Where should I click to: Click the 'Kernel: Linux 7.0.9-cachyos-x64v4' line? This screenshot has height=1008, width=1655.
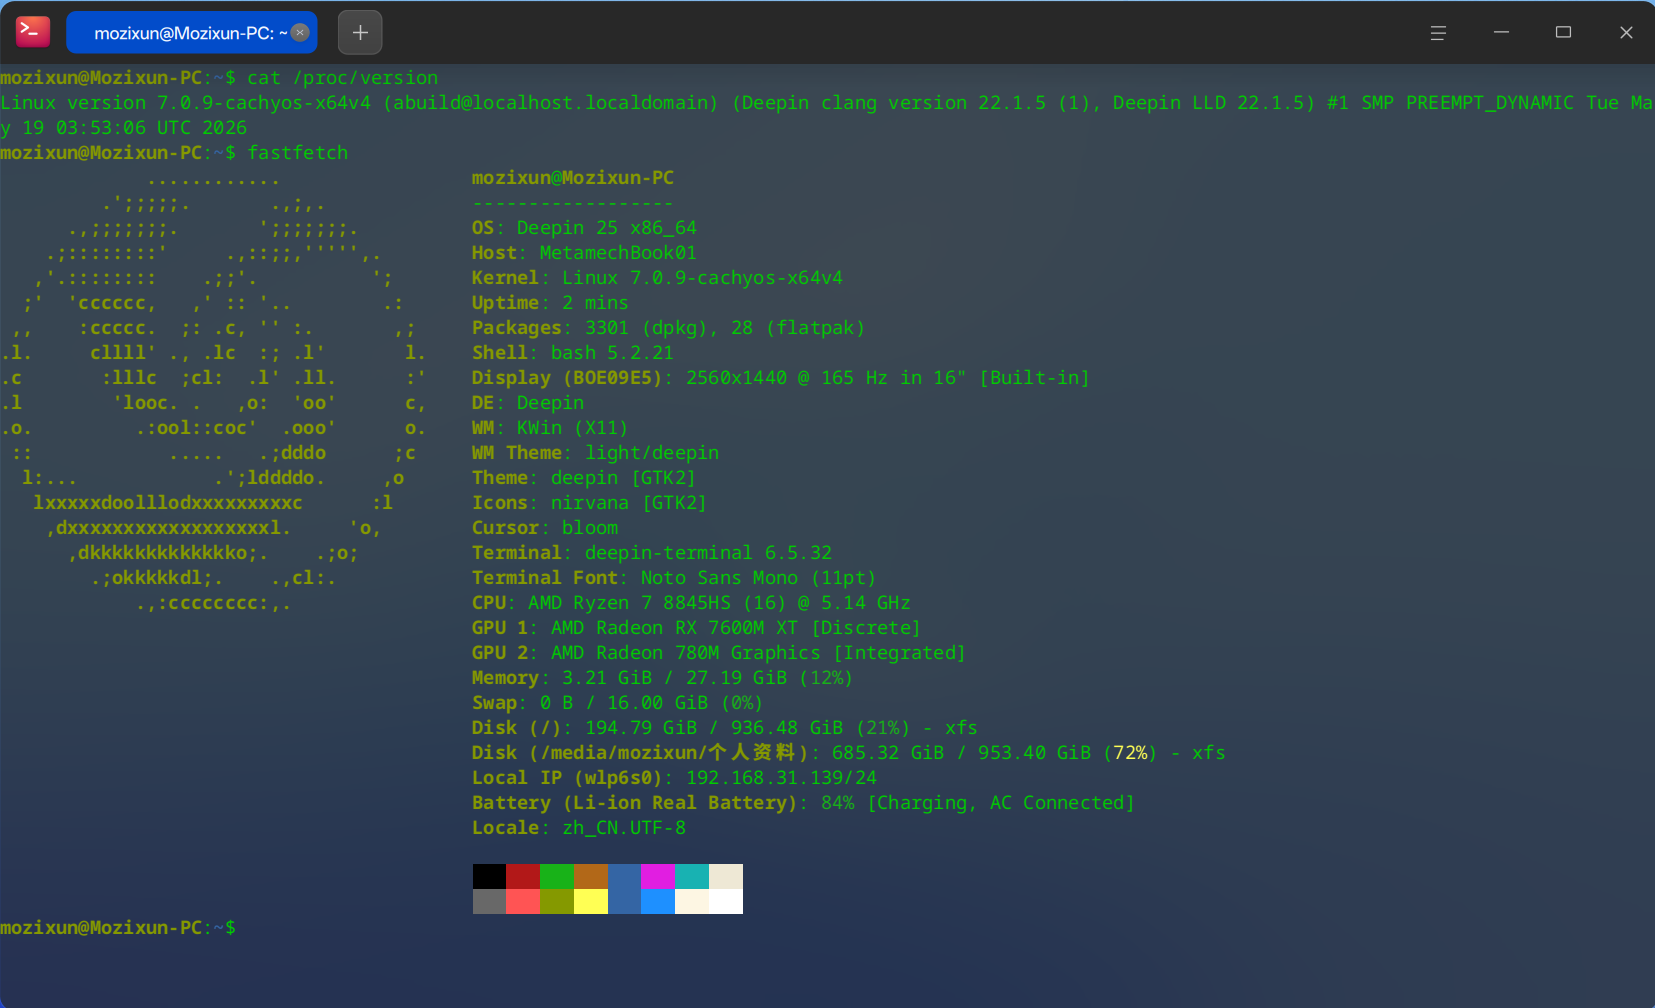point(657,278)
